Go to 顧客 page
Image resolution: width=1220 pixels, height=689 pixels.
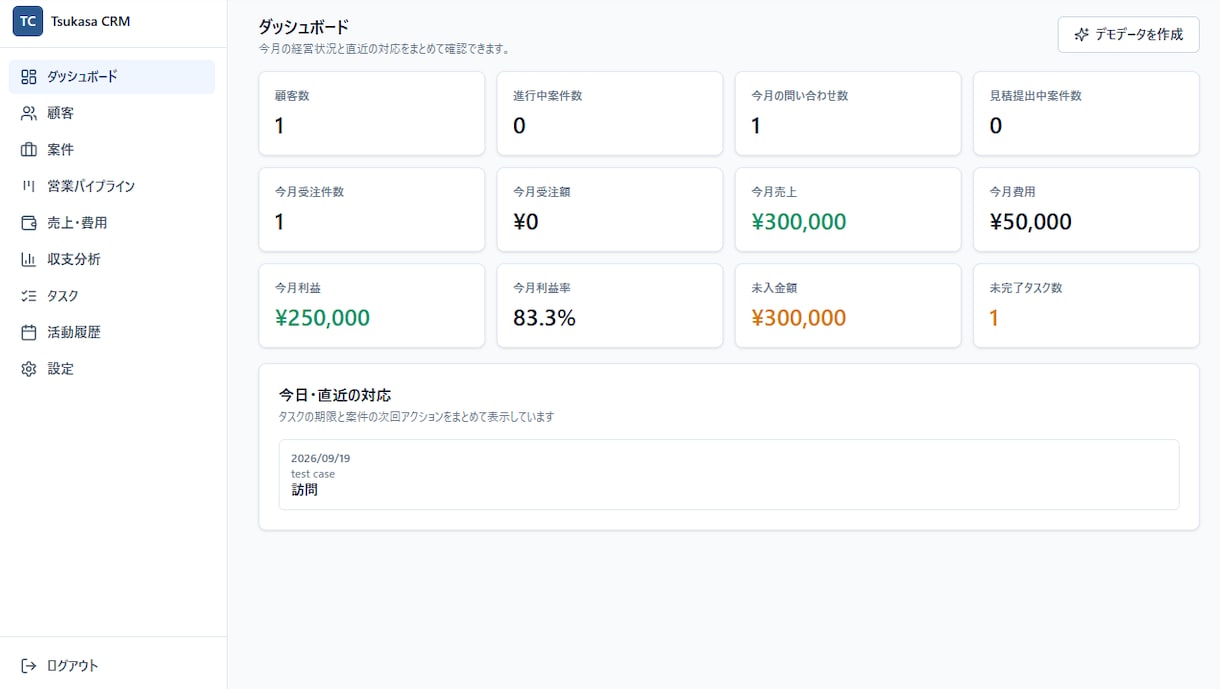112,113
